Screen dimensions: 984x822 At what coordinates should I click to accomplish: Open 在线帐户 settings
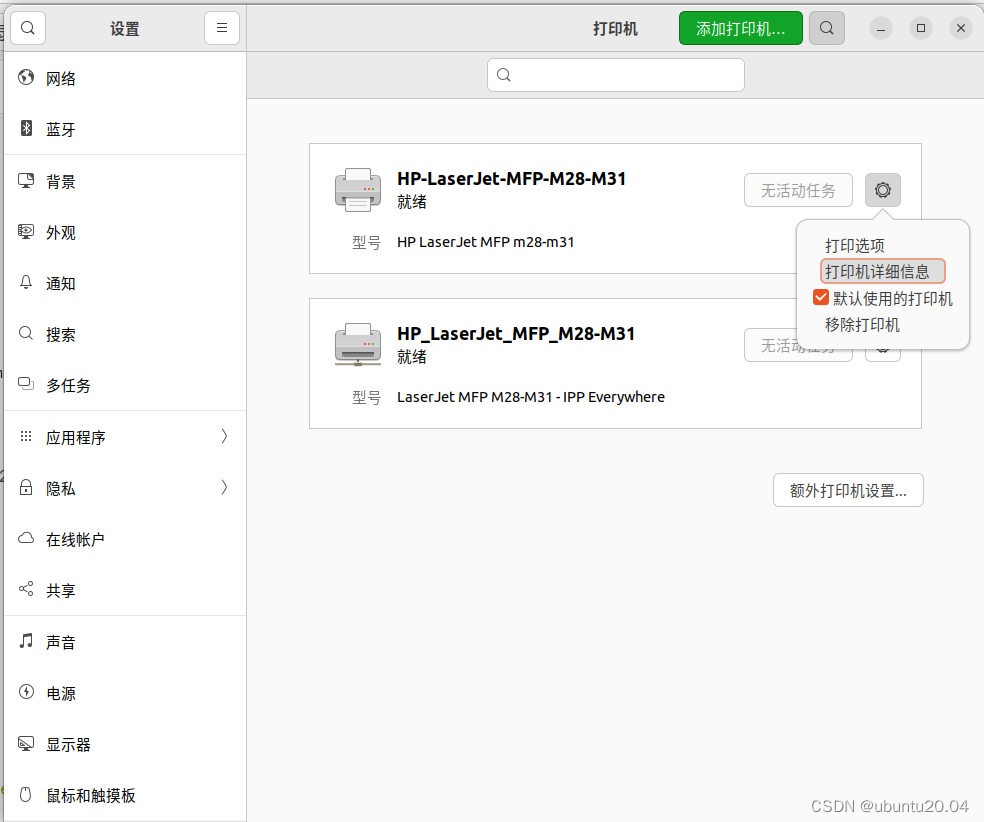pos(125,539)
